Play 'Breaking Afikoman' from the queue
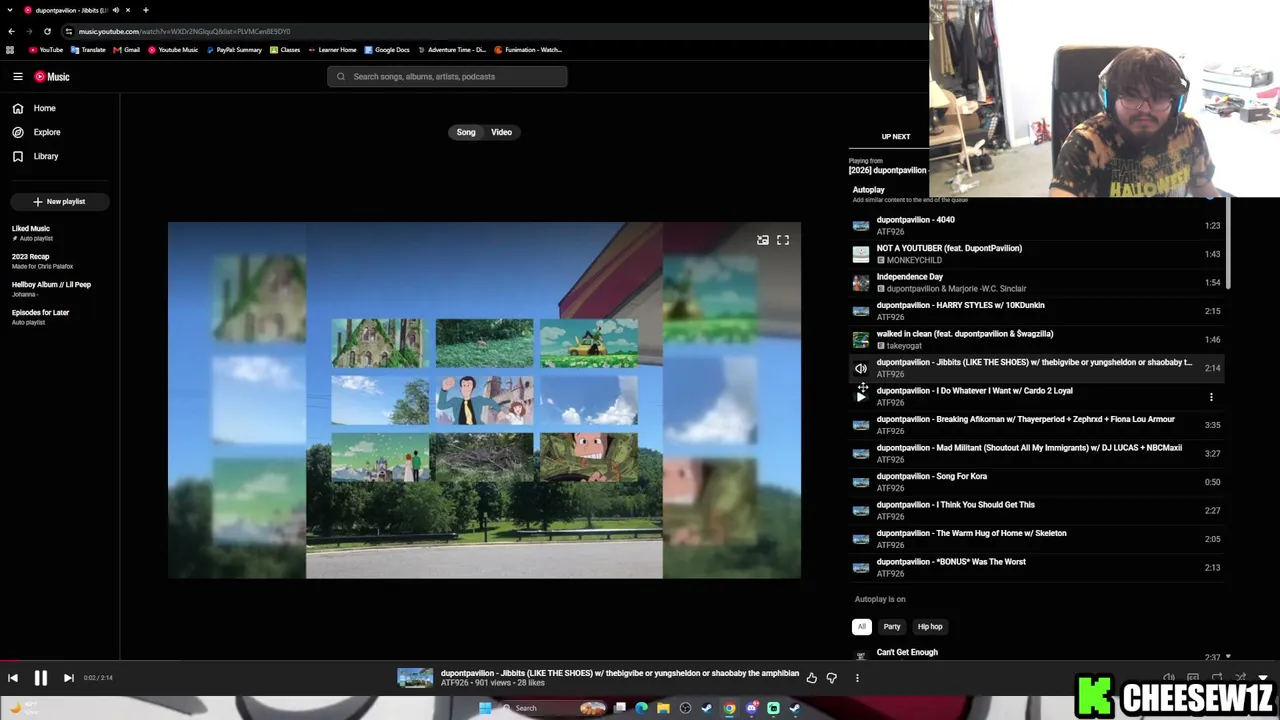The width and height of the screenshot is (1280, 720). (1036, 425)
